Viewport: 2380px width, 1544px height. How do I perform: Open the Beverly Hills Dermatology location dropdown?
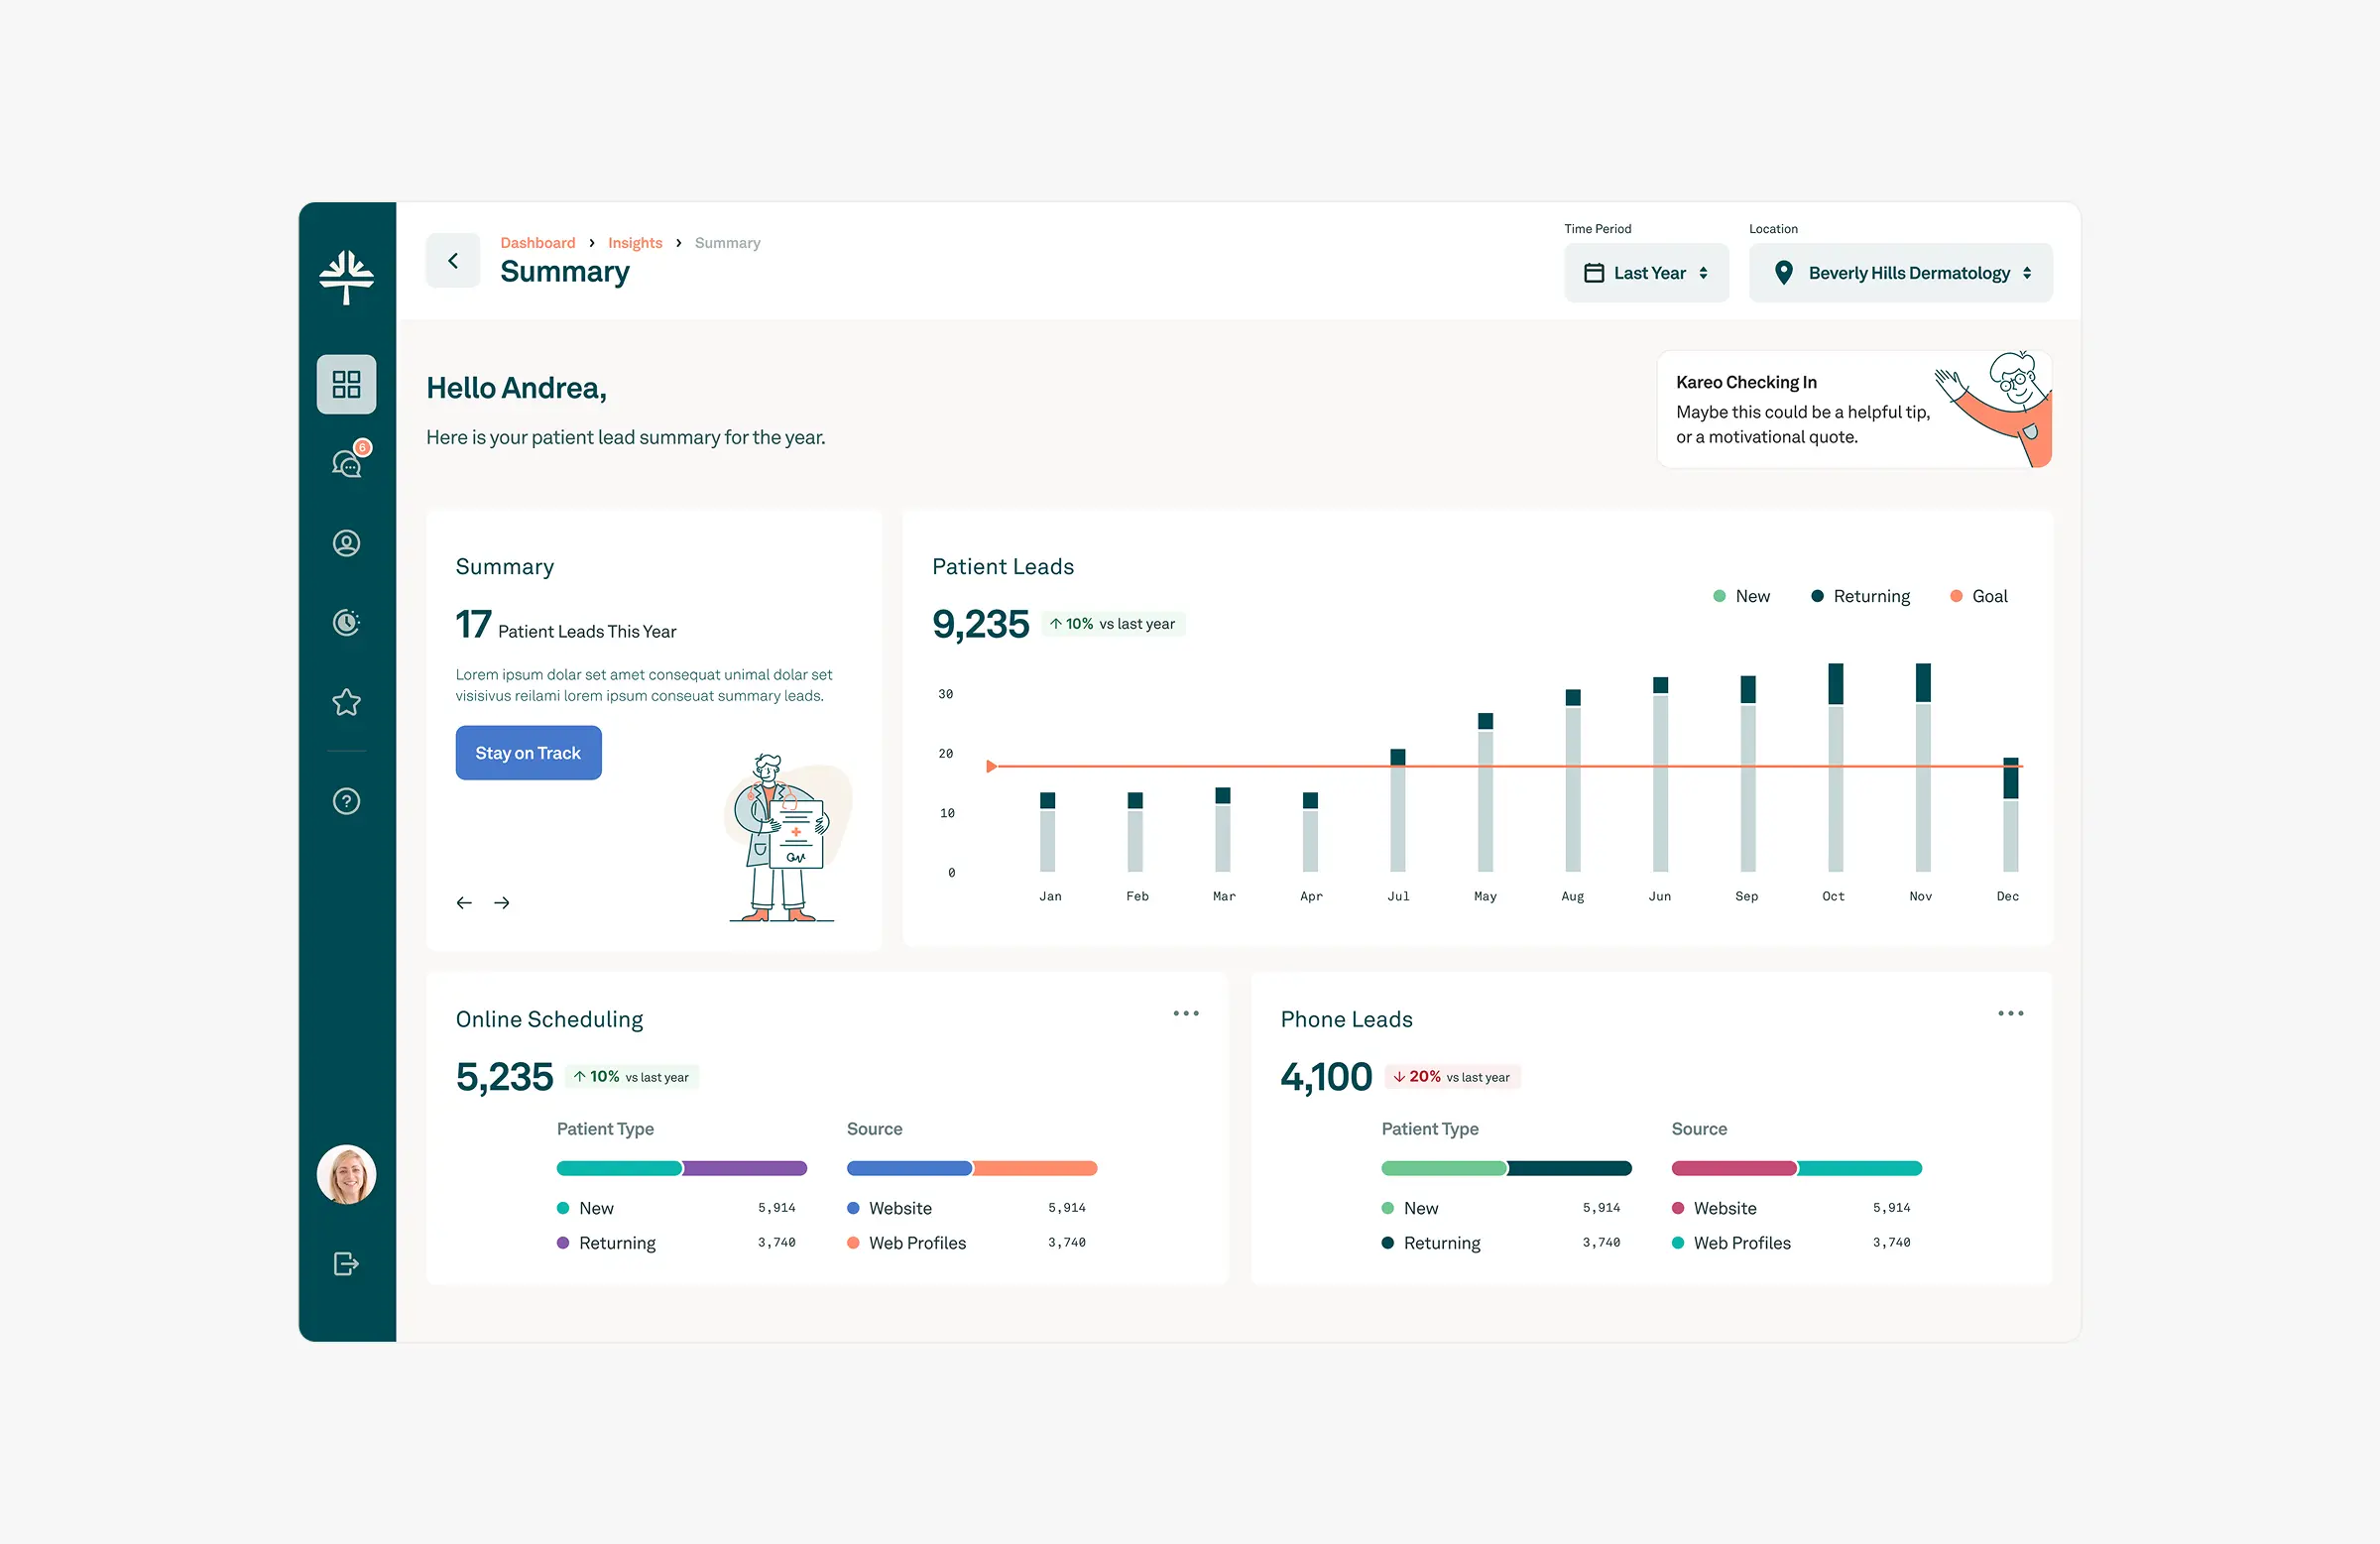[x=1900, y=273]
